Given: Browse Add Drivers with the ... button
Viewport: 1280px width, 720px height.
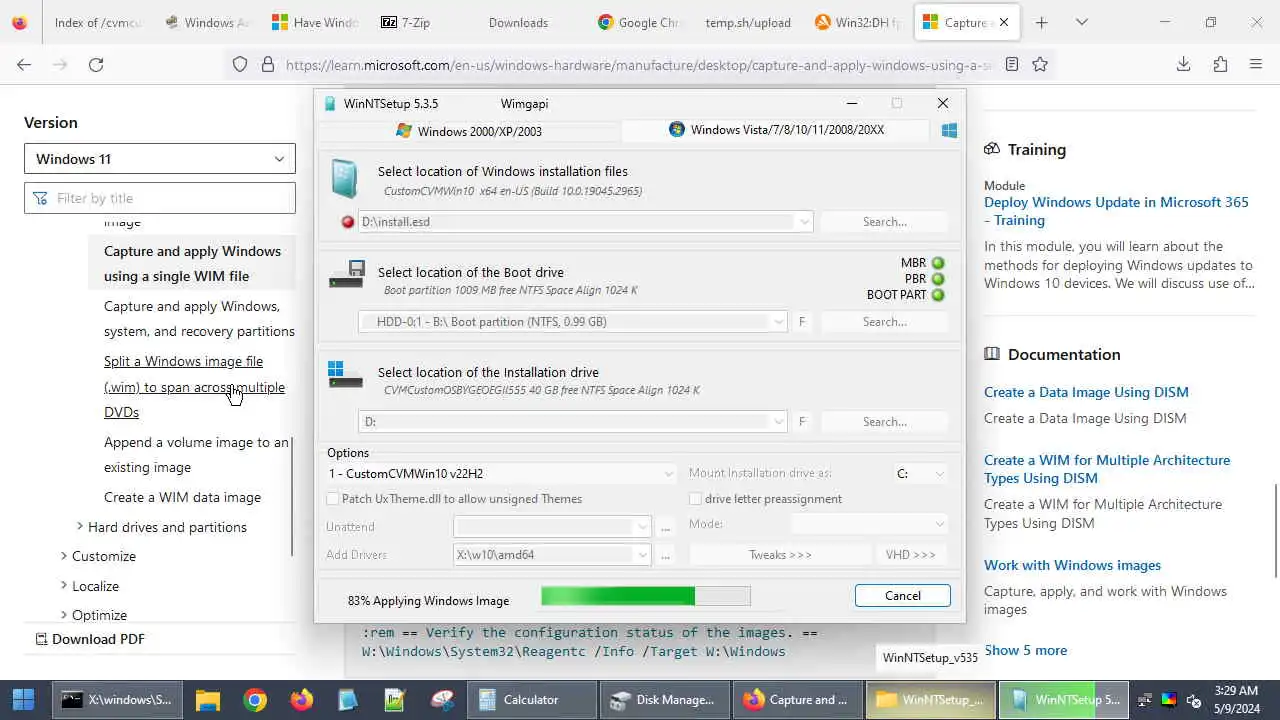Looking at the screenshot, I should pyautogui.click(x=665, y=555).
